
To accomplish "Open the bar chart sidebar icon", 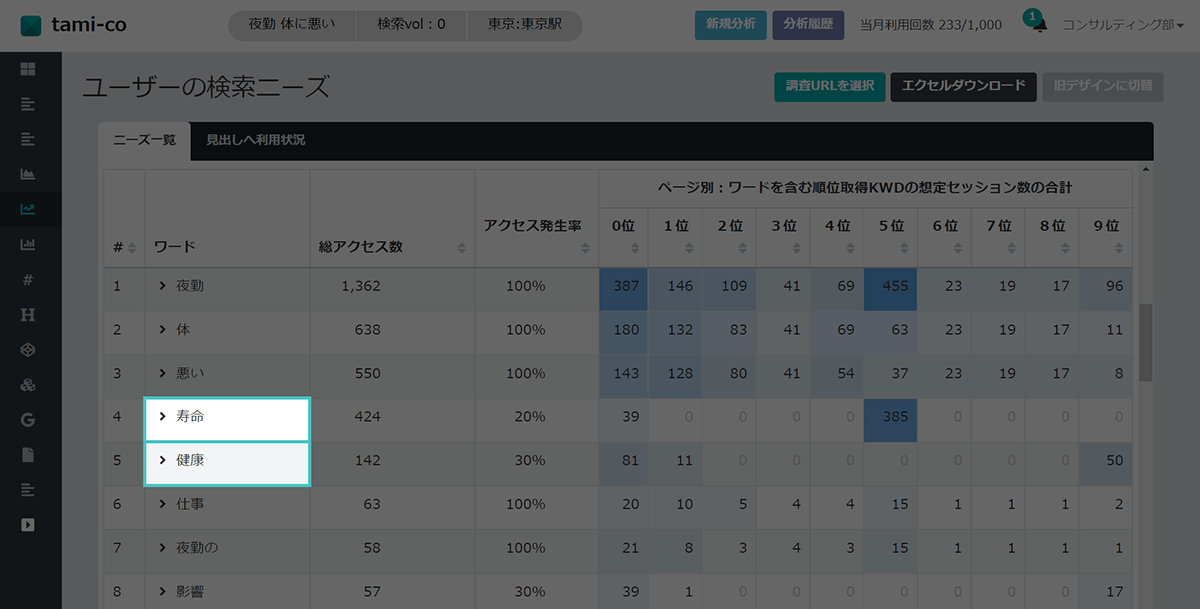I will [x=28, y=244].
